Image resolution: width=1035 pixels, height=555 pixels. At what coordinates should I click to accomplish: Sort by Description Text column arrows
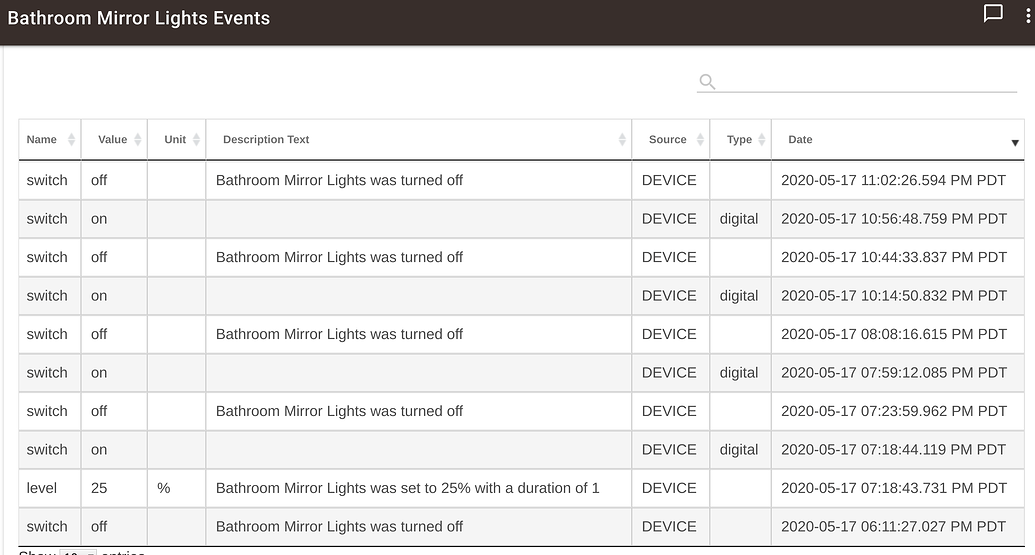click(x=622, y=140)
